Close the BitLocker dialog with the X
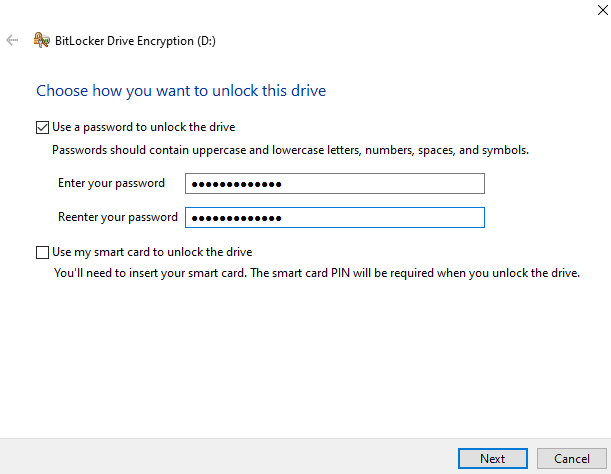Image resolution: width=611 pixels, height=474 pixels. point(602,10)
